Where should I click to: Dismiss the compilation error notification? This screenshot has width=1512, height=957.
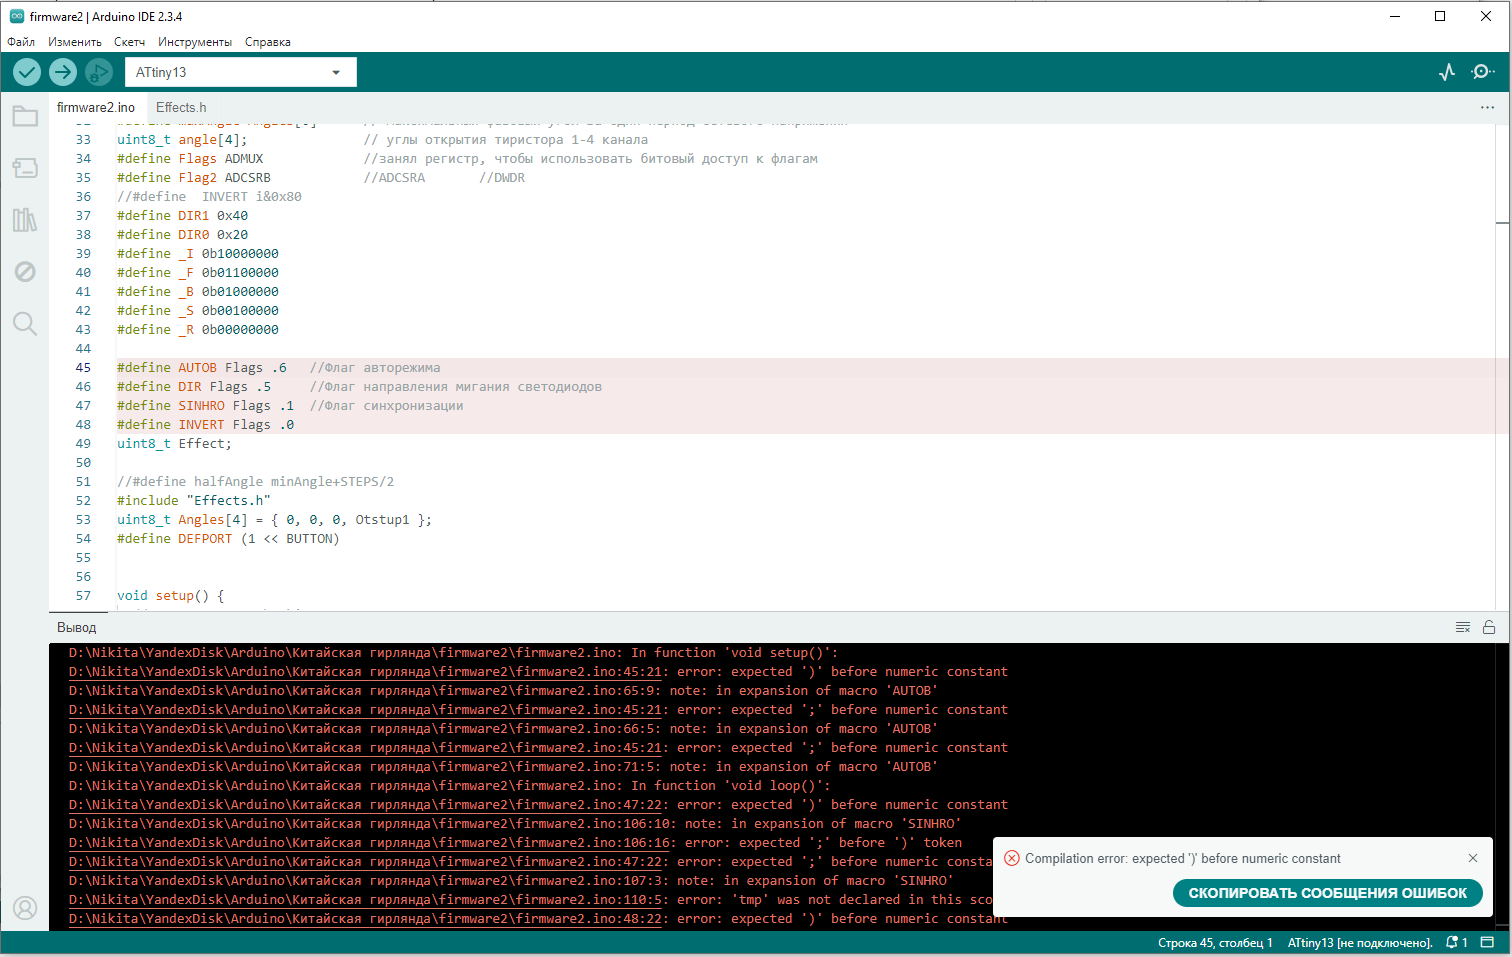tap(1473, 858)
